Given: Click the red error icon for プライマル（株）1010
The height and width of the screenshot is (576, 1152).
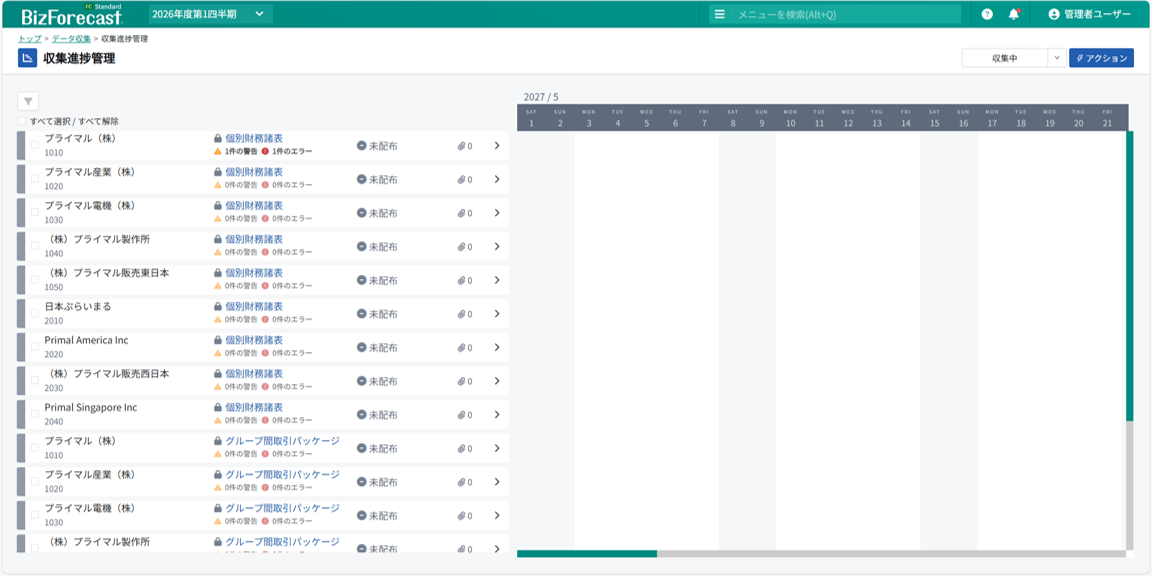Looking at the screenshot, I should [265, 151].
